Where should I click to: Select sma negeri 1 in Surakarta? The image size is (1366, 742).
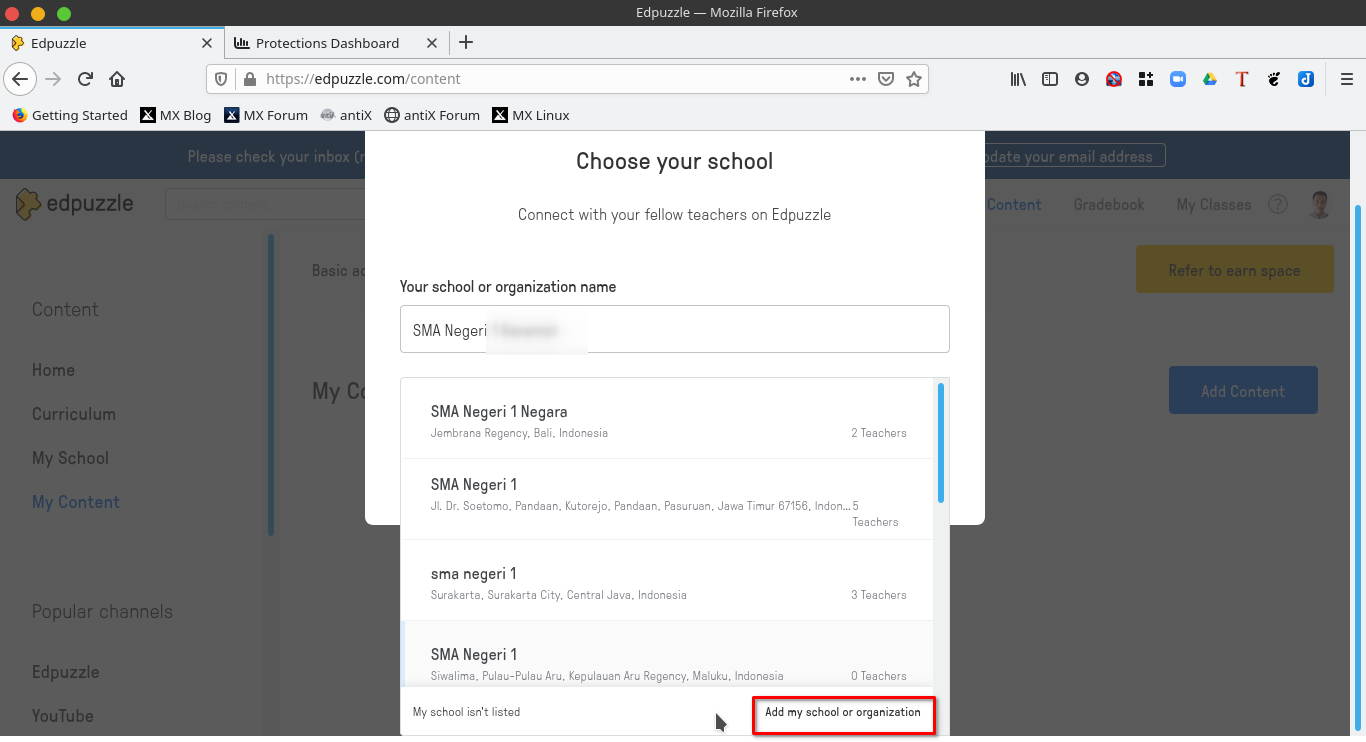668,581
